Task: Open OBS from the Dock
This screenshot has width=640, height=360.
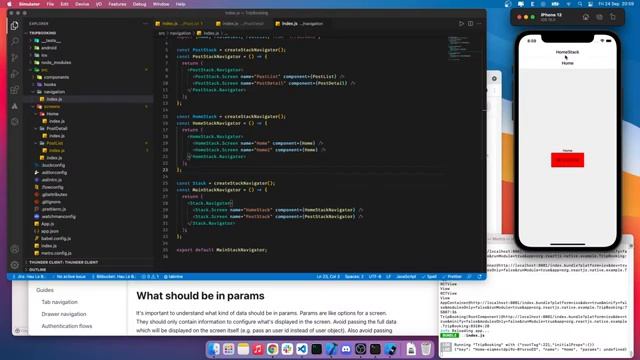Action: (360, 349)
